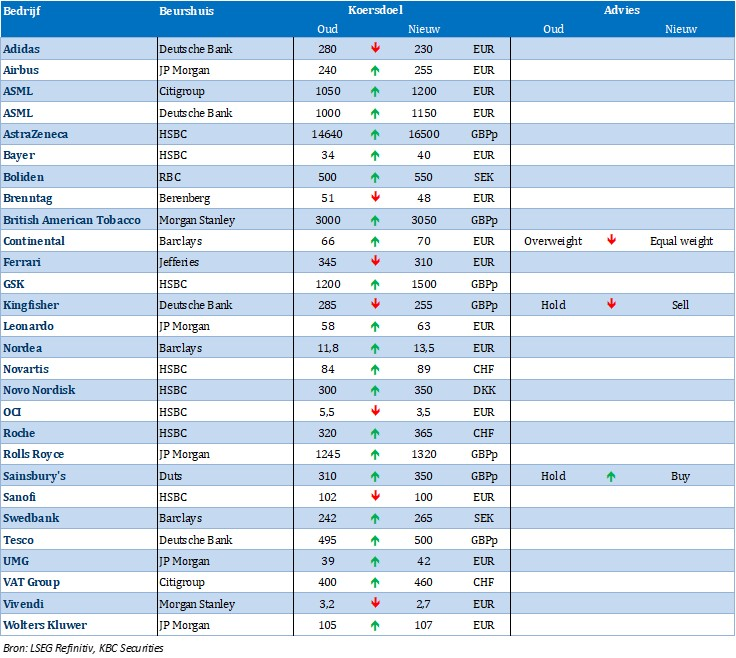Click the Rolls Royce company name

(x=35, y=455)
